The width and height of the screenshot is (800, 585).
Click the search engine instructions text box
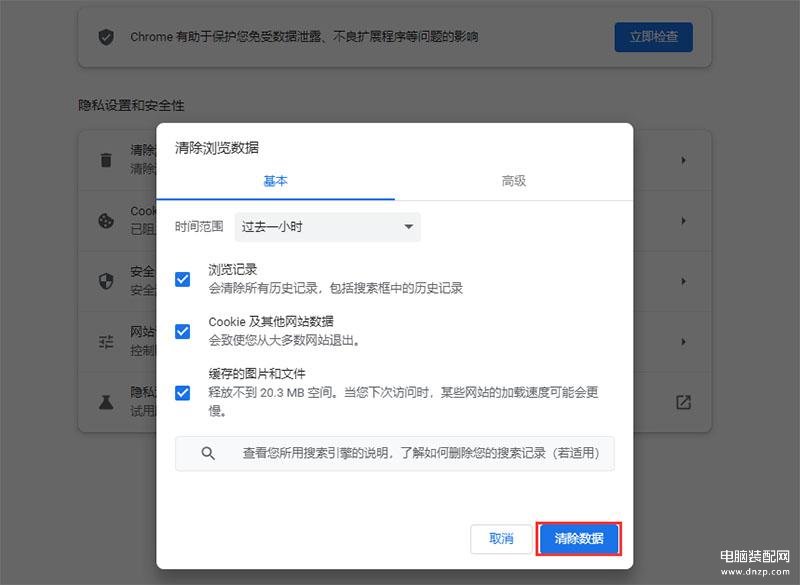coord(394,453)
